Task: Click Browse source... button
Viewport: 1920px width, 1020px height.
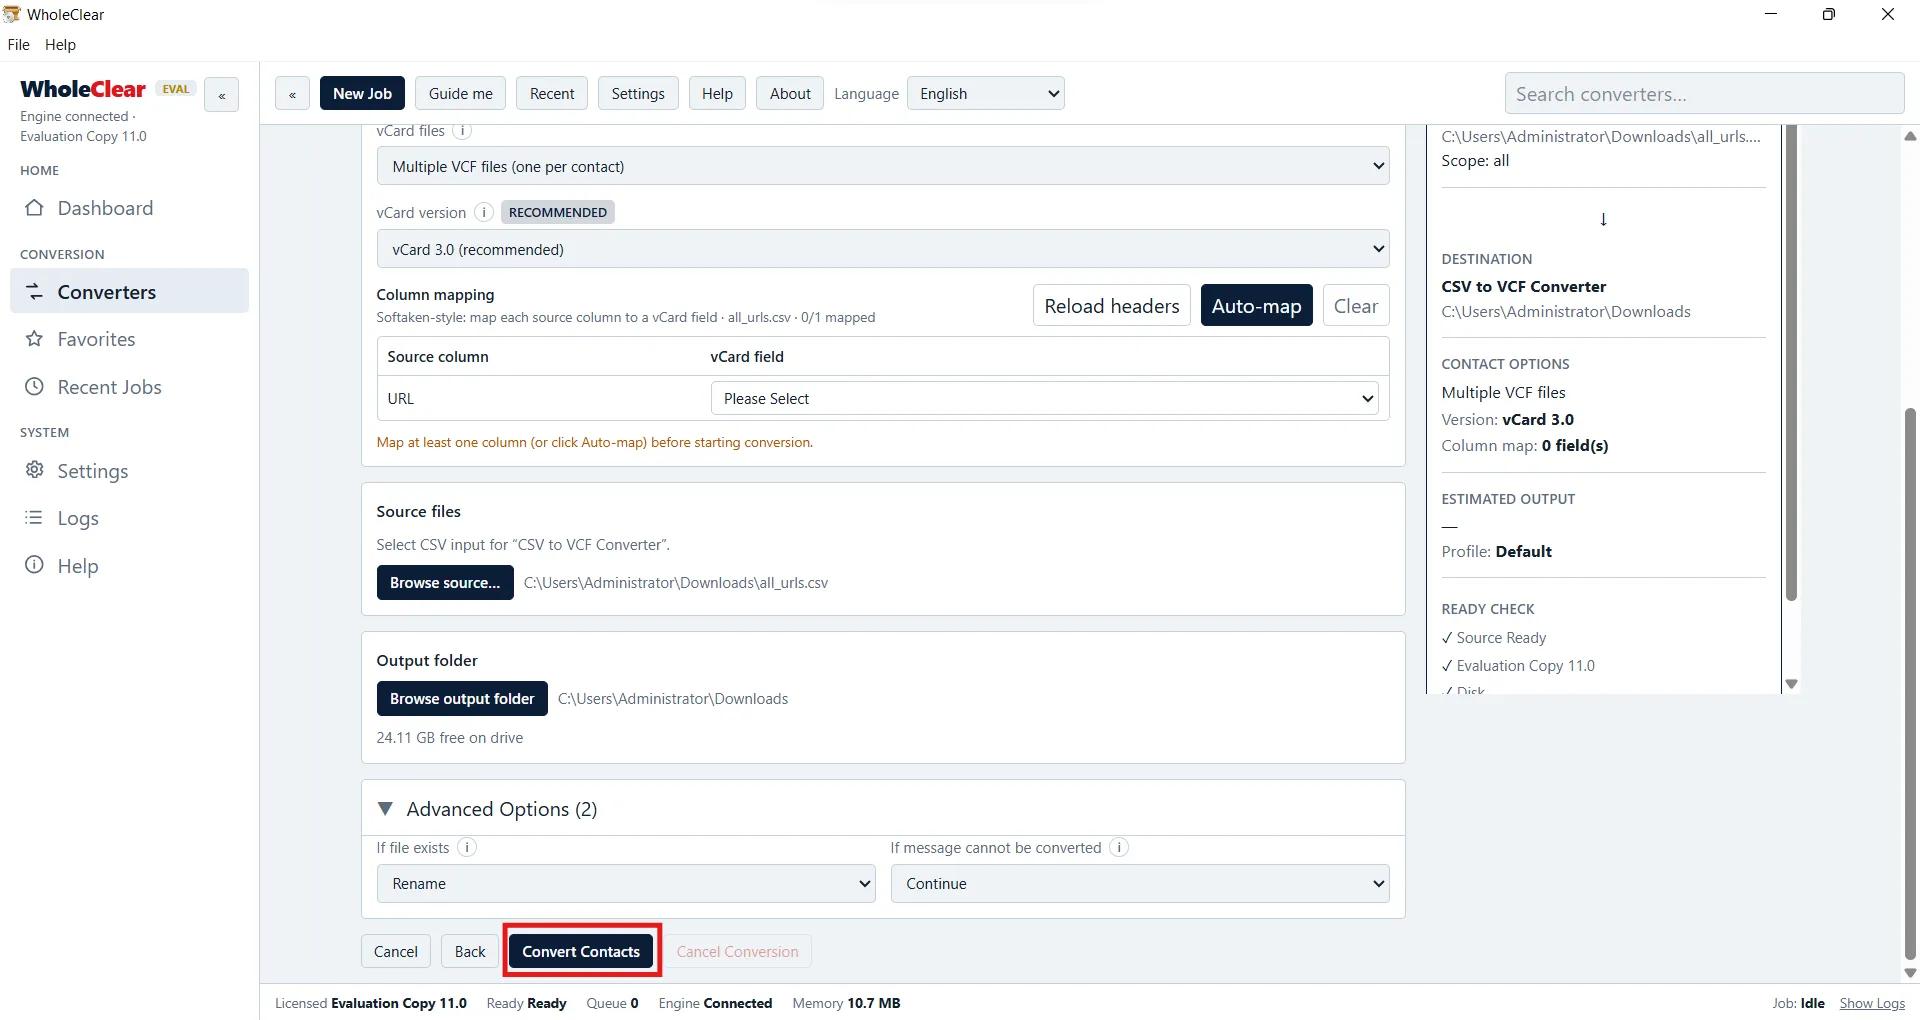Action: click(x=445, y=583)
